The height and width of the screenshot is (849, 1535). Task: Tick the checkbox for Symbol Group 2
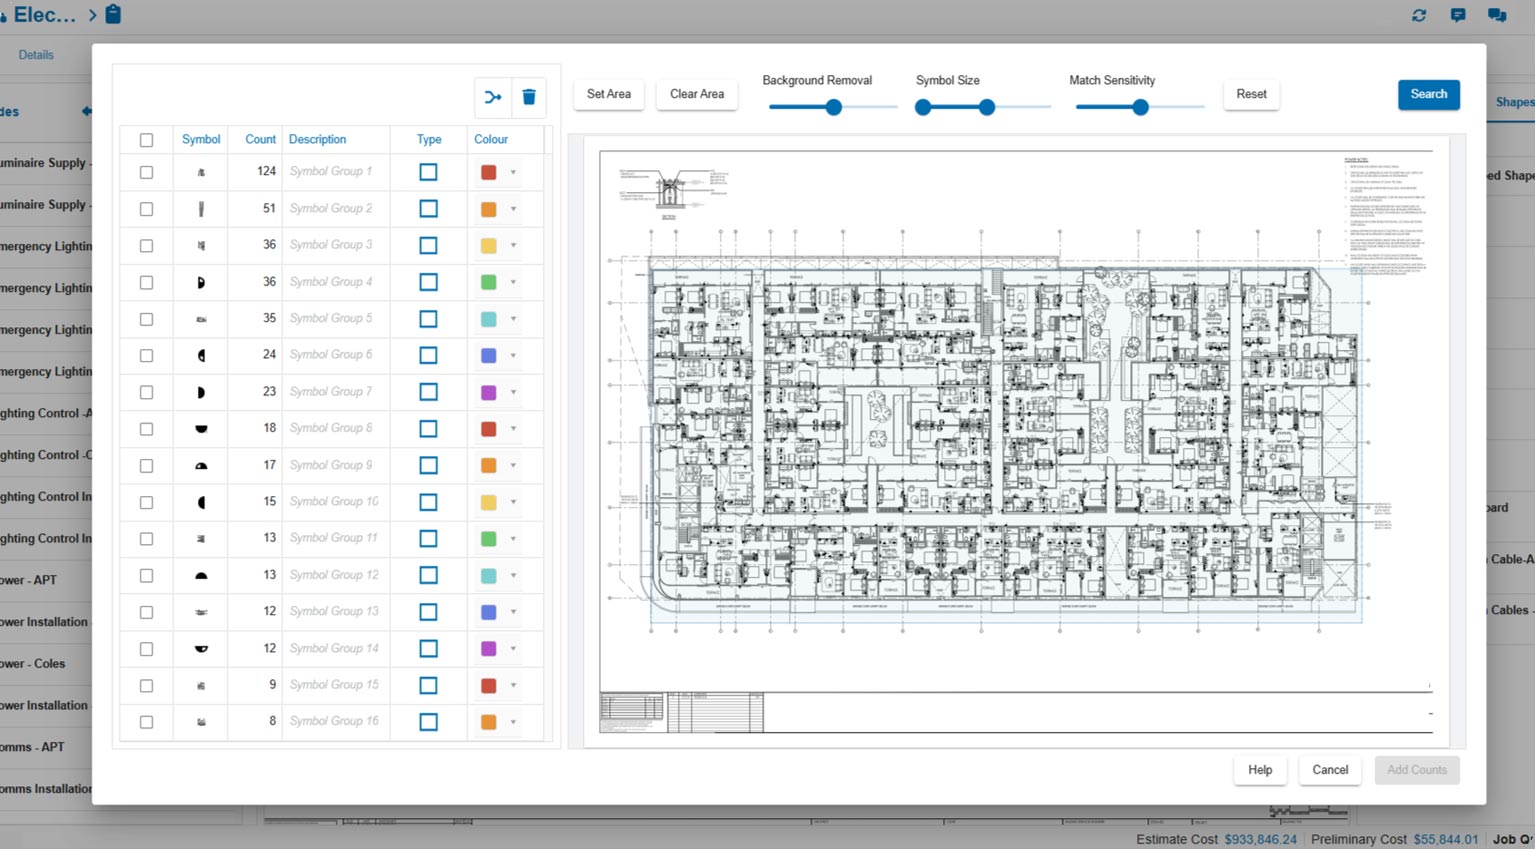pyautogui.click(x=147, y=209)
